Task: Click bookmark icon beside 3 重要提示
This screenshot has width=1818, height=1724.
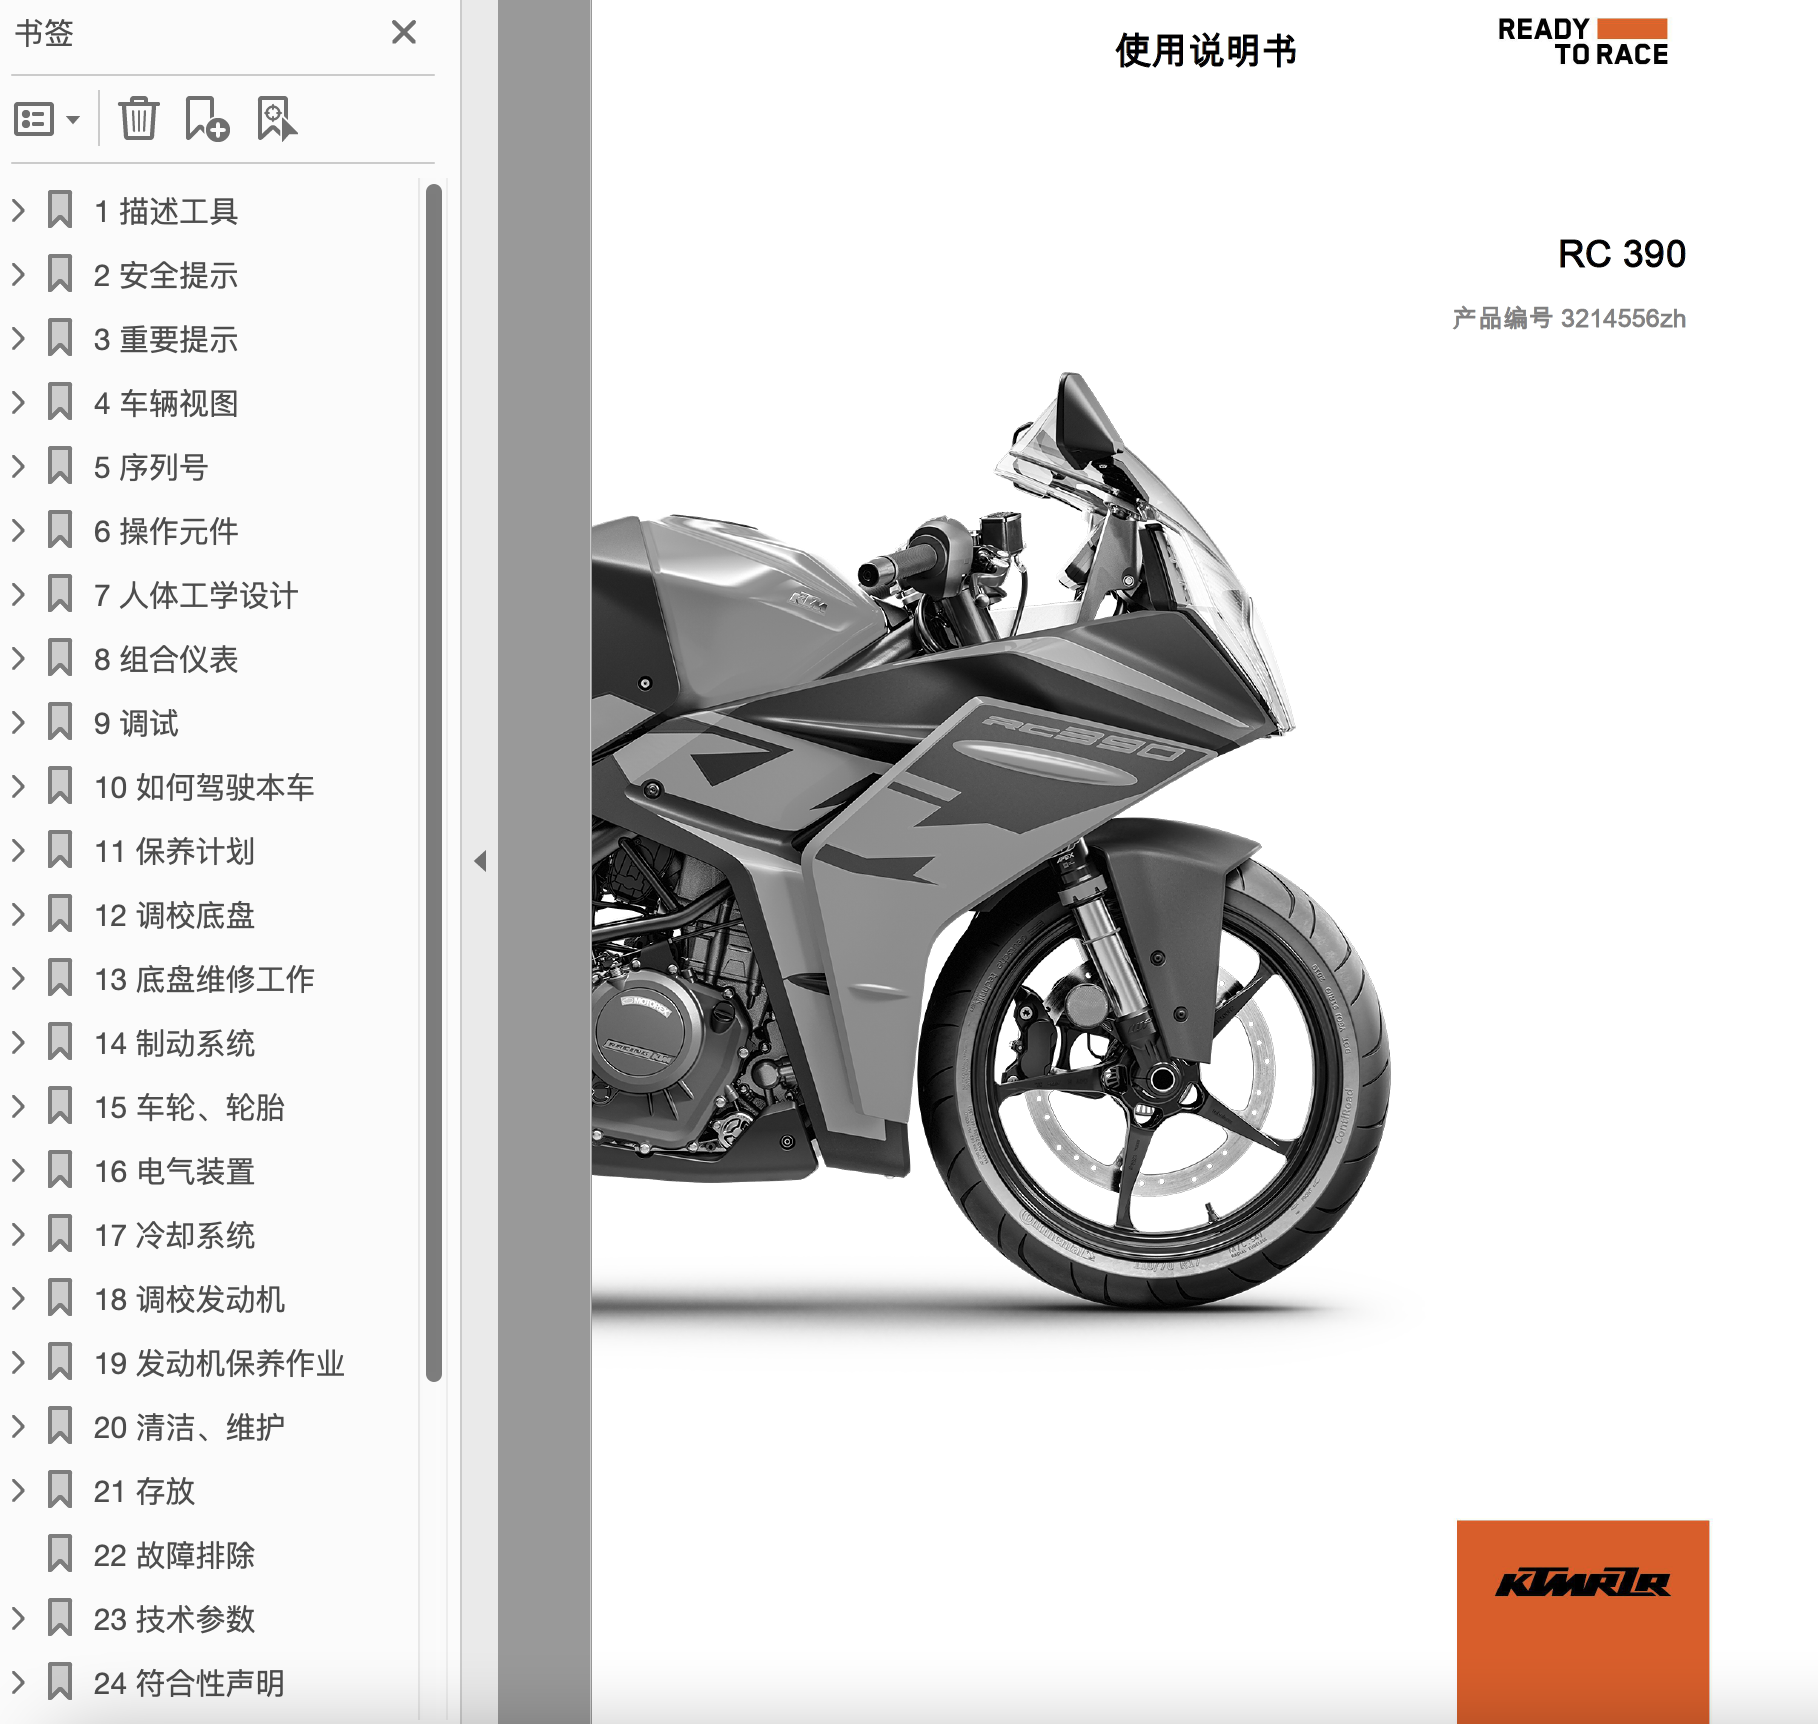Action: (60, 338)
